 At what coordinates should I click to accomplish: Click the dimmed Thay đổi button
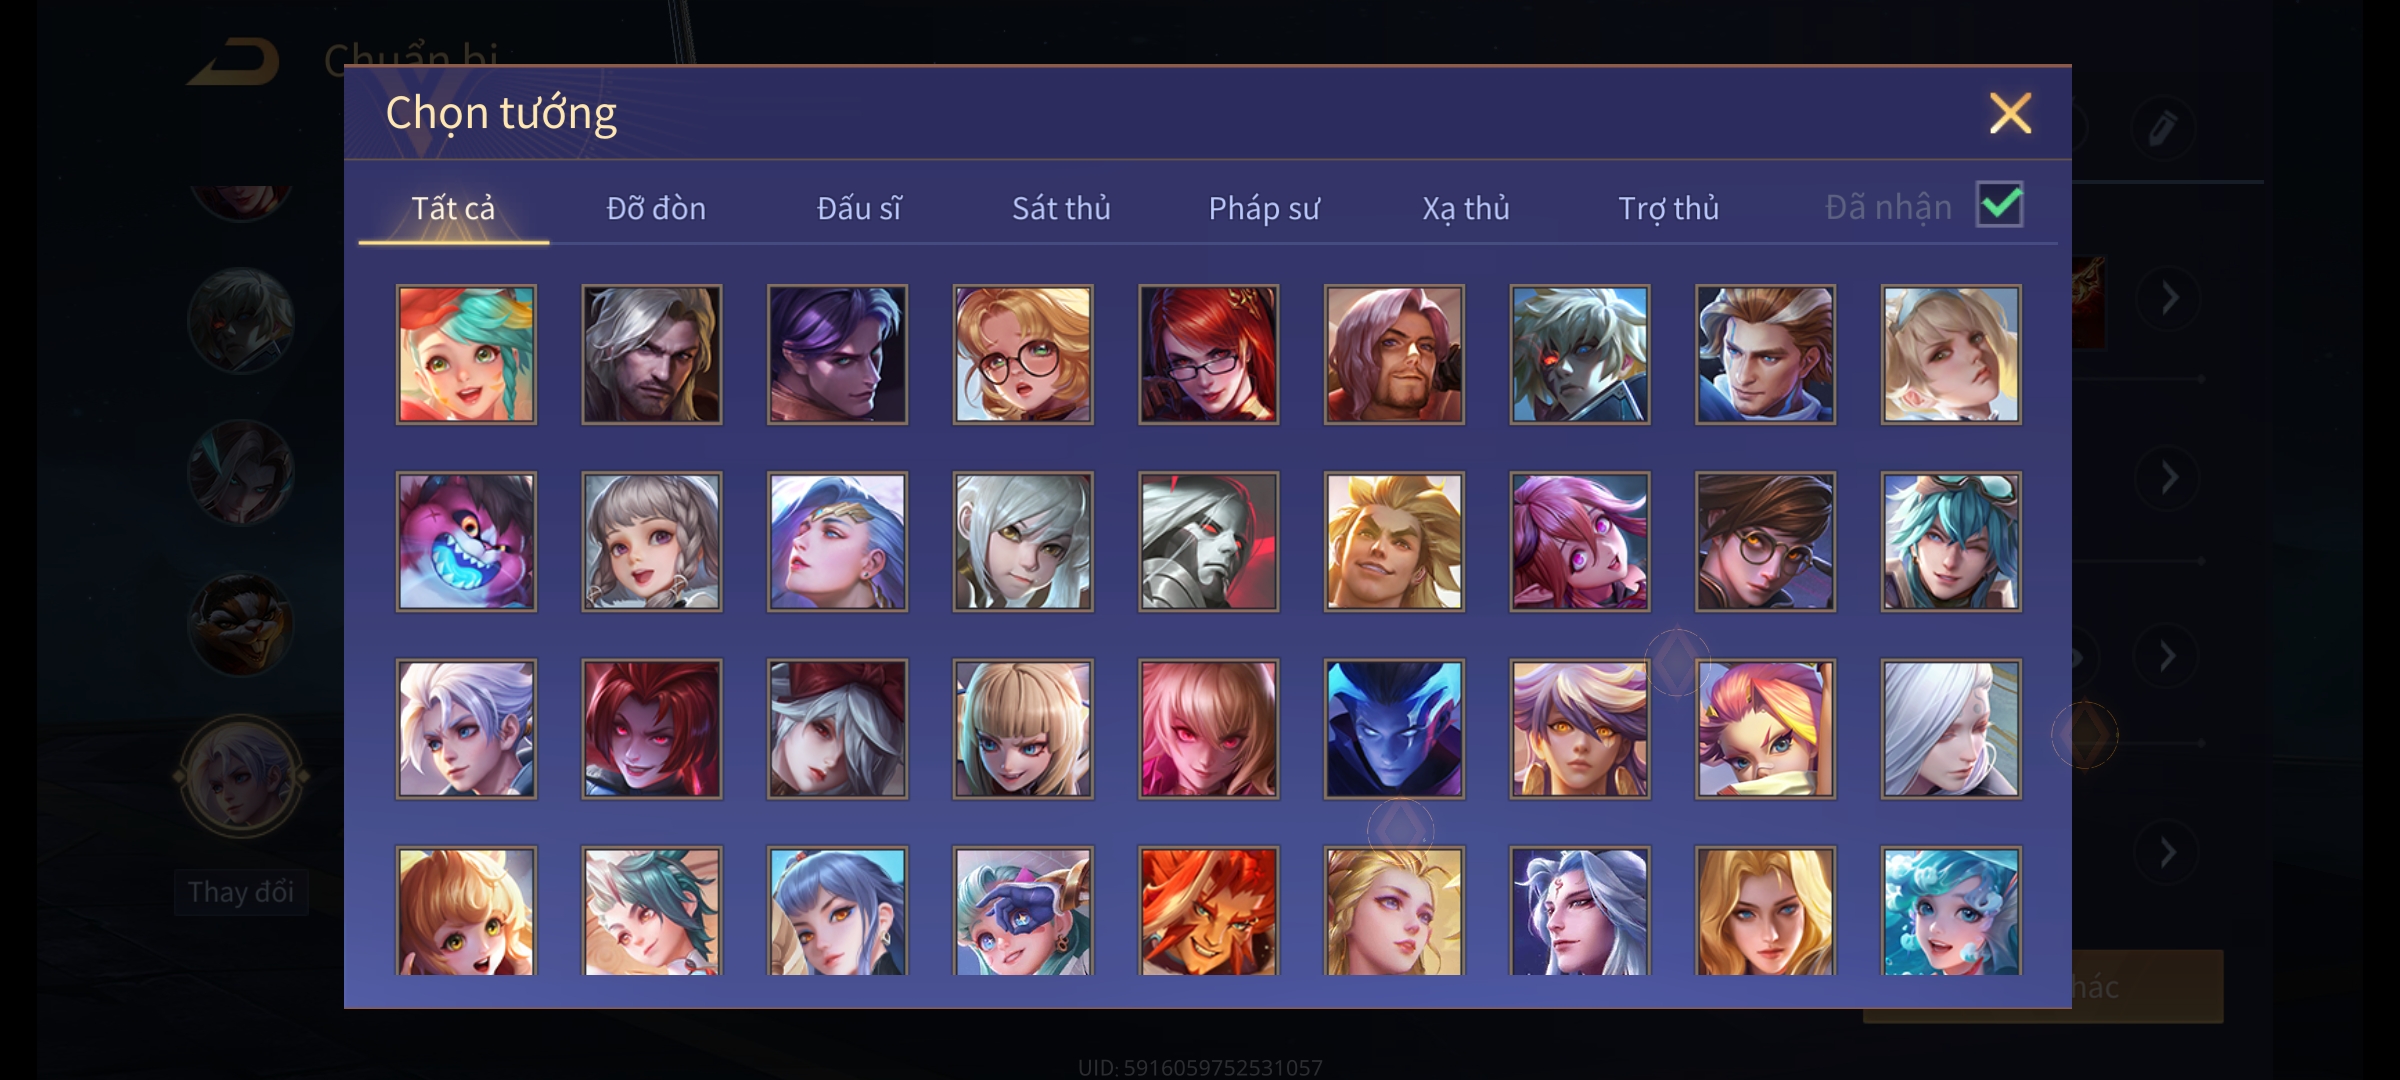(241, 892)
